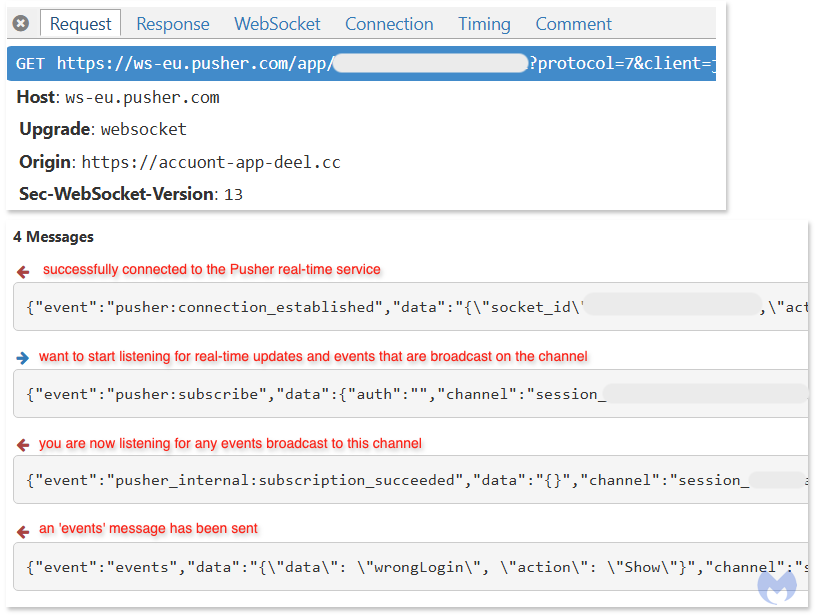Click the incoming arrow for connection established

(x=24, y=272)
